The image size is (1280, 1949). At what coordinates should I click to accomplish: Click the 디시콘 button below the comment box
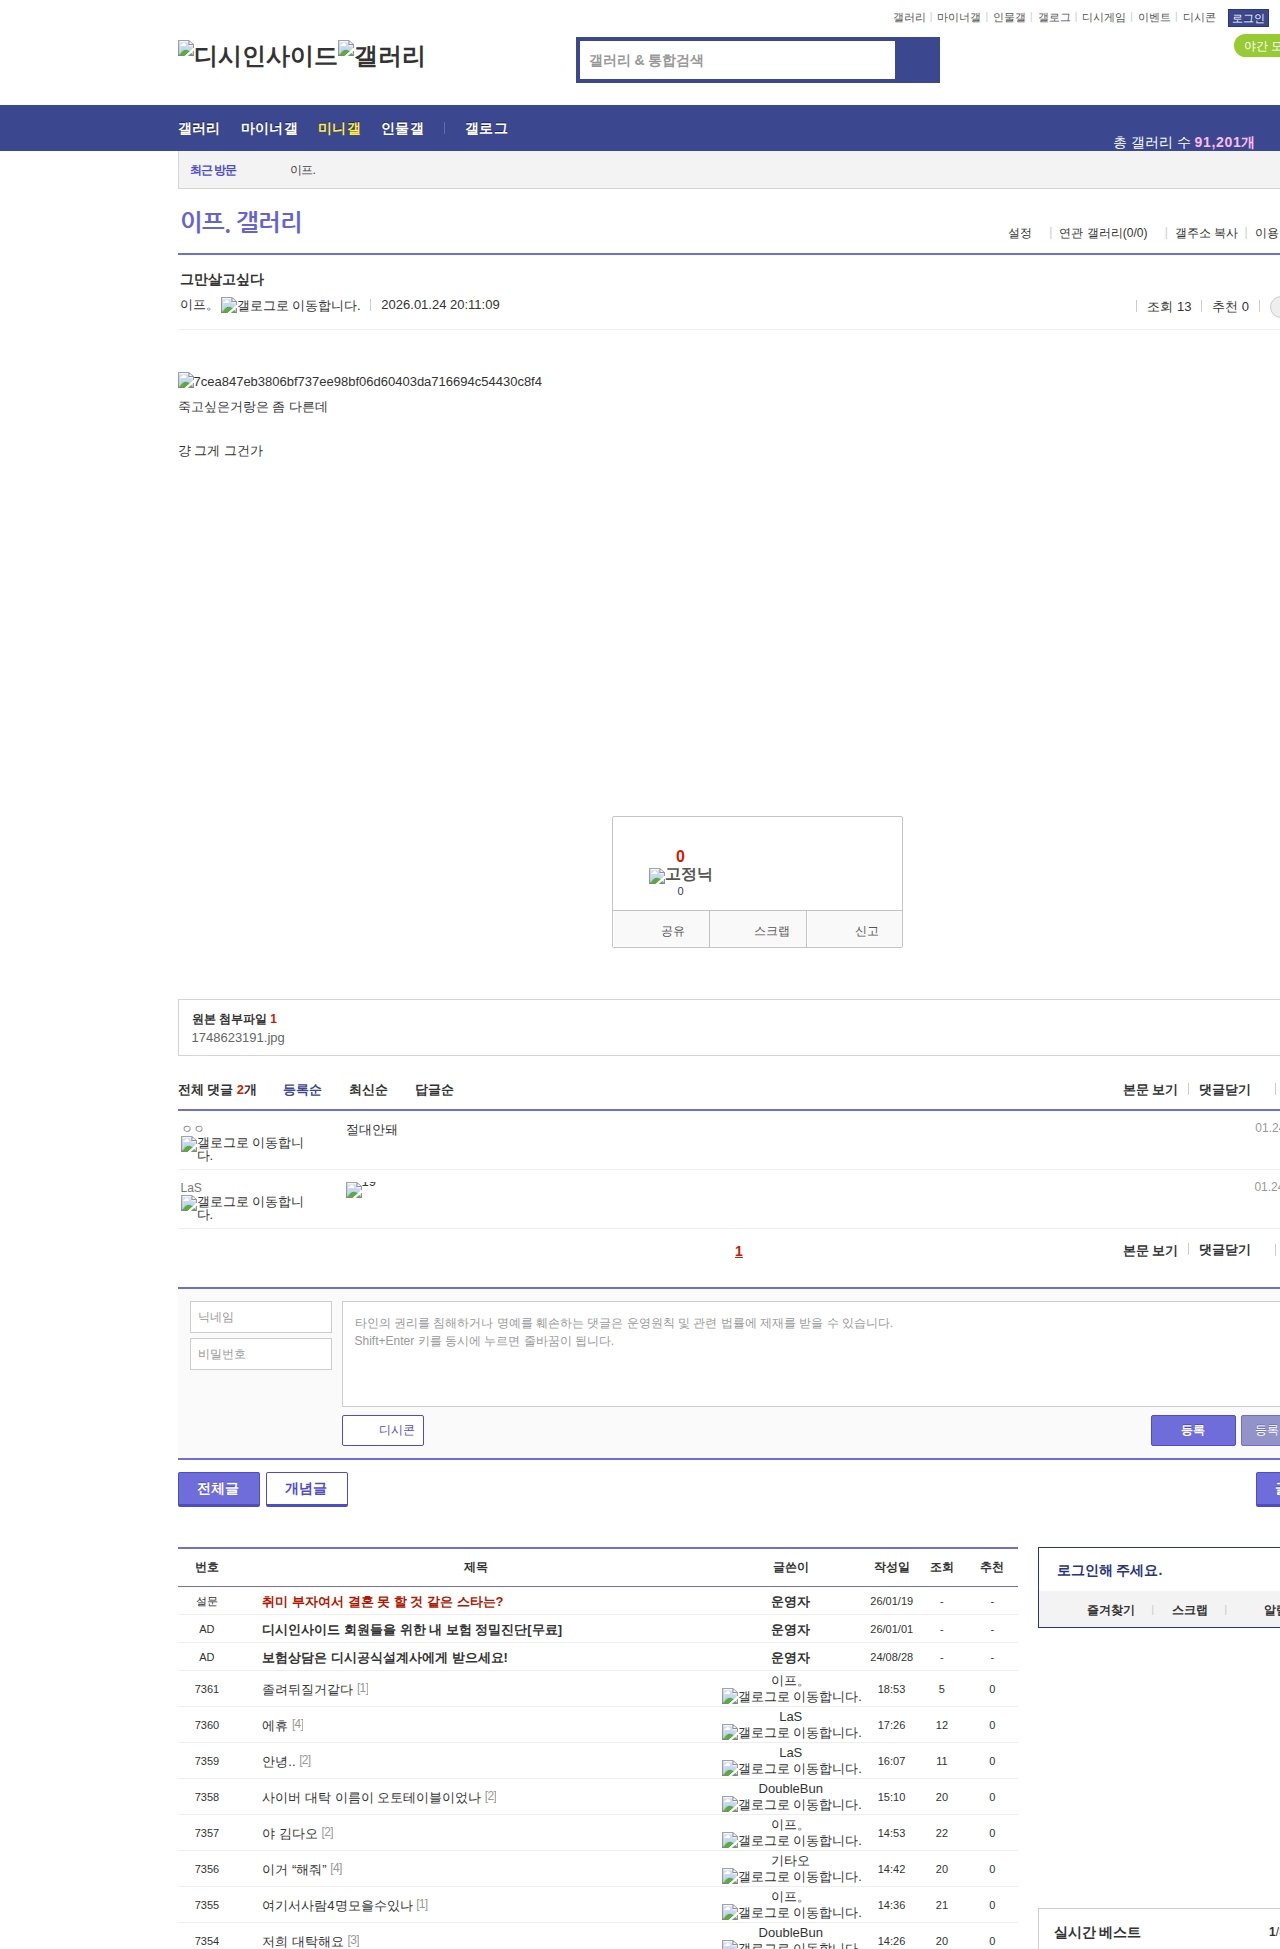[x=383, y=1430]
